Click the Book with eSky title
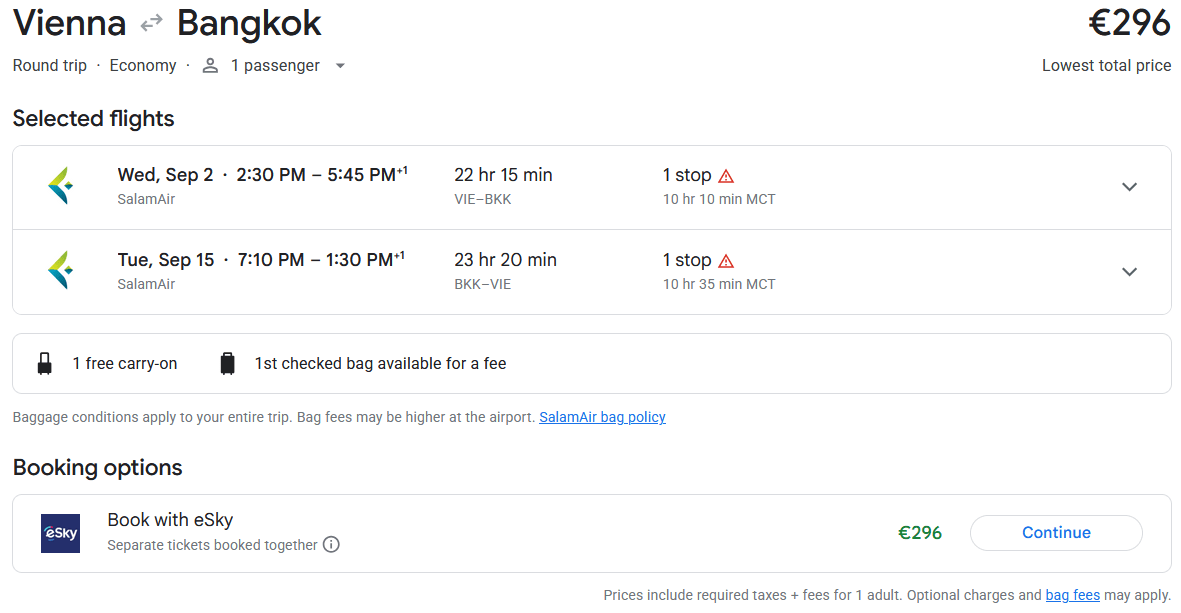The height and width of the screenshot is (613, 1181). click(x=170, y=520)
